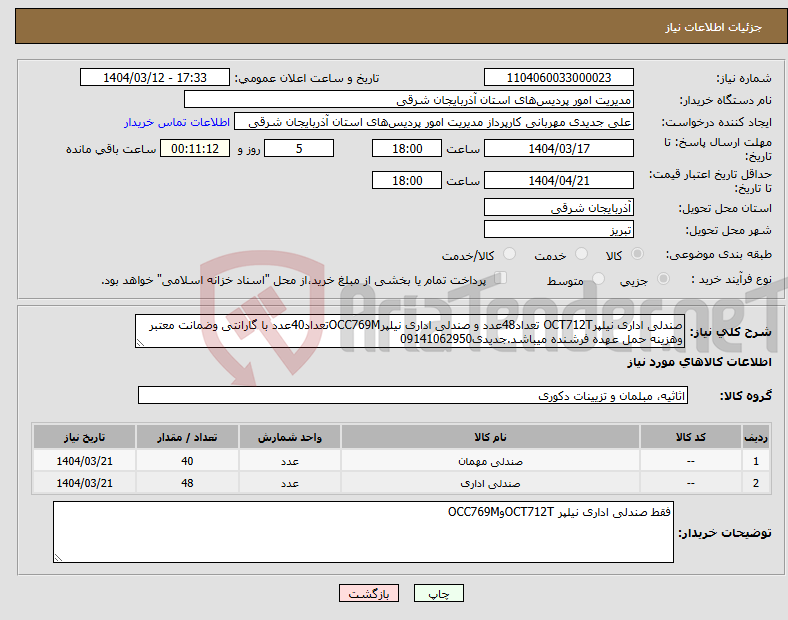Click the چاپ (print) button
The height and width of the screenshot is (620, 788).
pyautogui.click(x=438, y=593)
